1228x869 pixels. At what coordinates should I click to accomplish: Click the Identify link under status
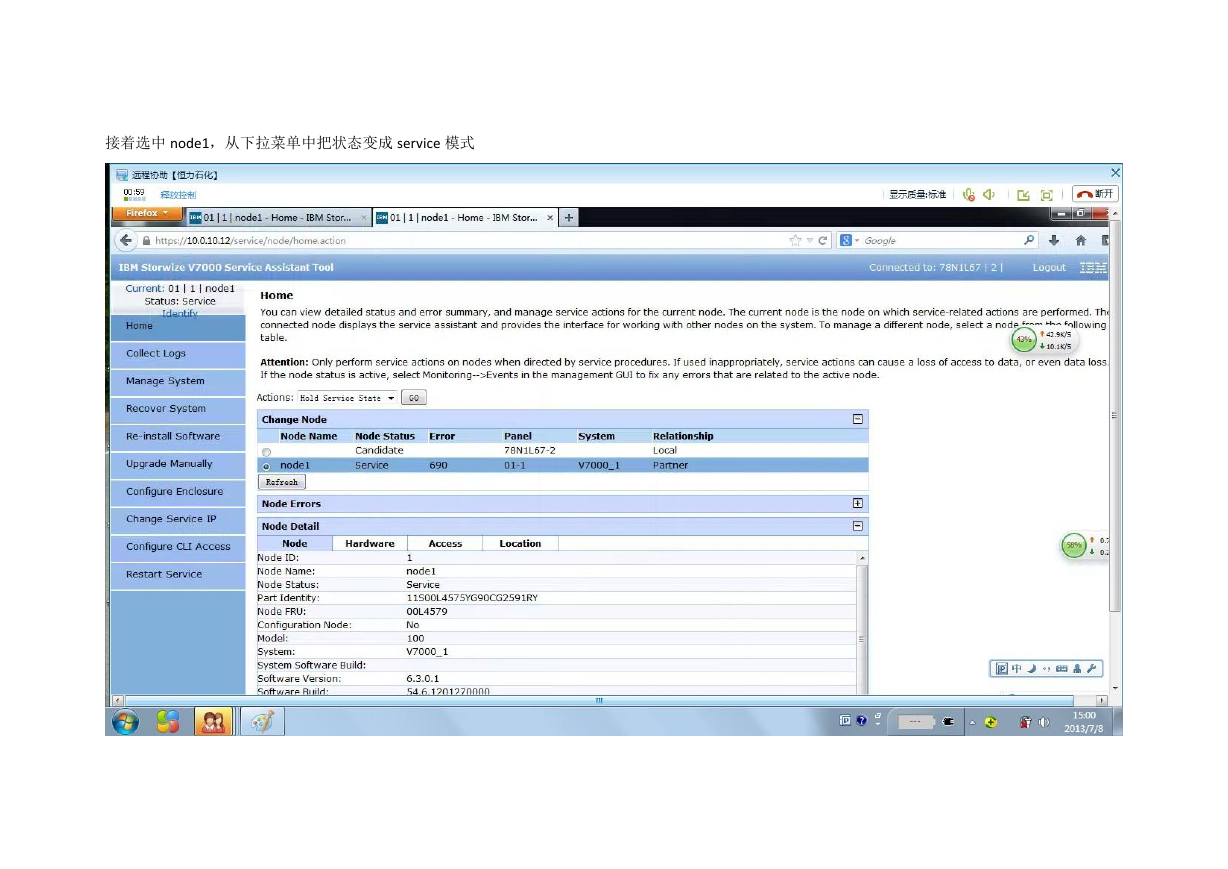[179, 313]
